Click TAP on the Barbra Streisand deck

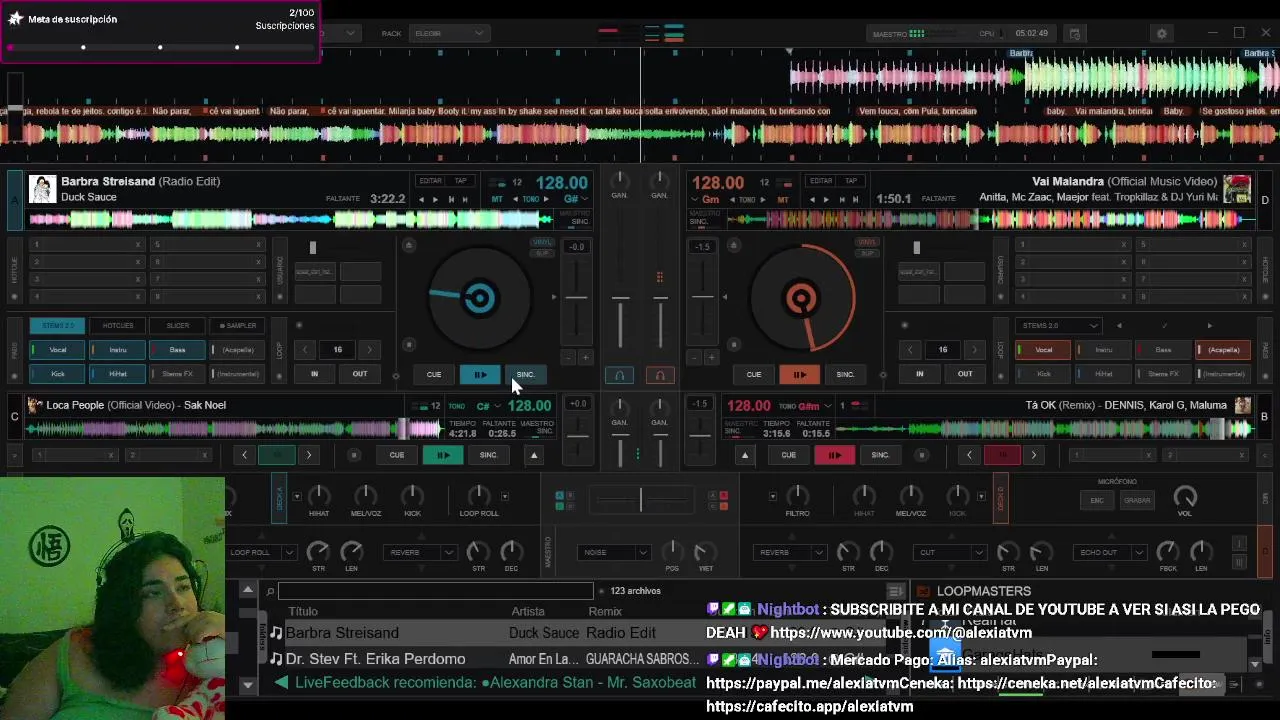coord(461,181)
